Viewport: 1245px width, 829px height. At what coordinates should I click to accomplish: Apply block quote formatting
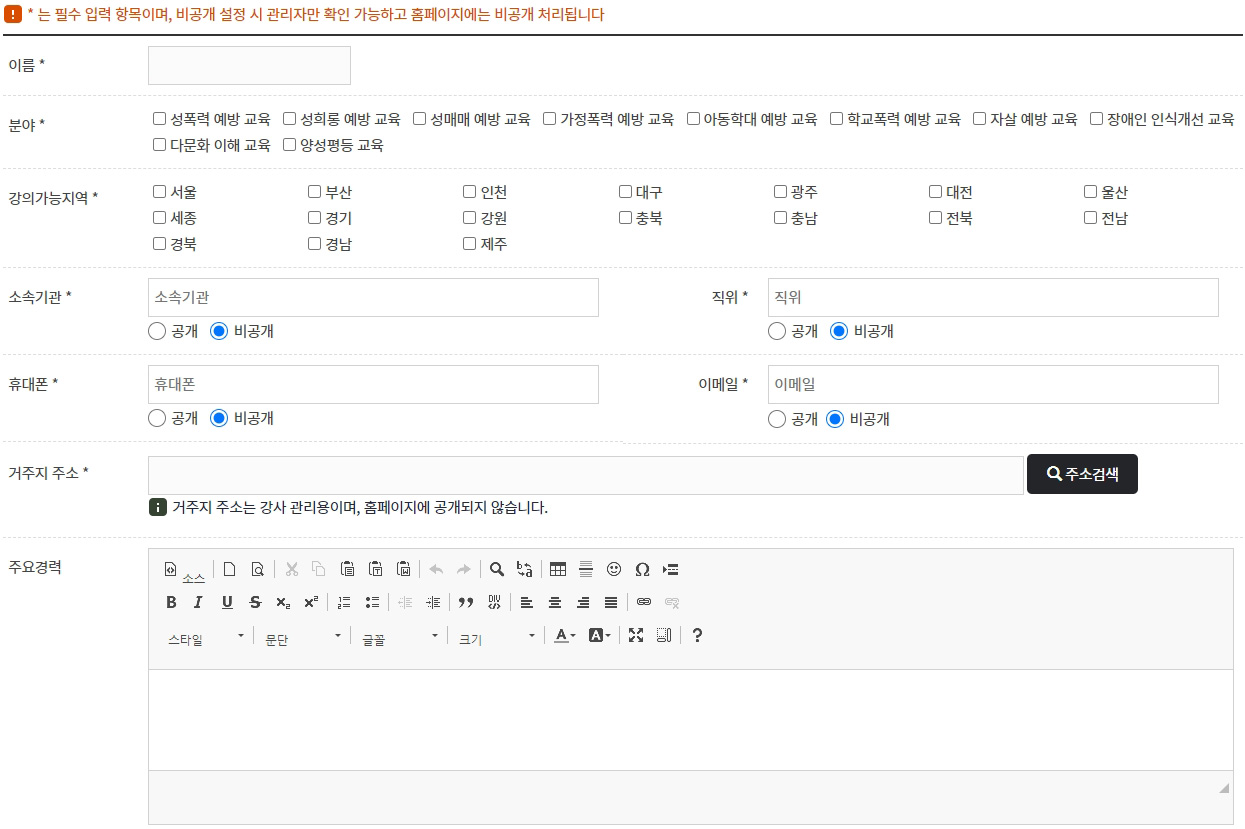click(465, 602)
